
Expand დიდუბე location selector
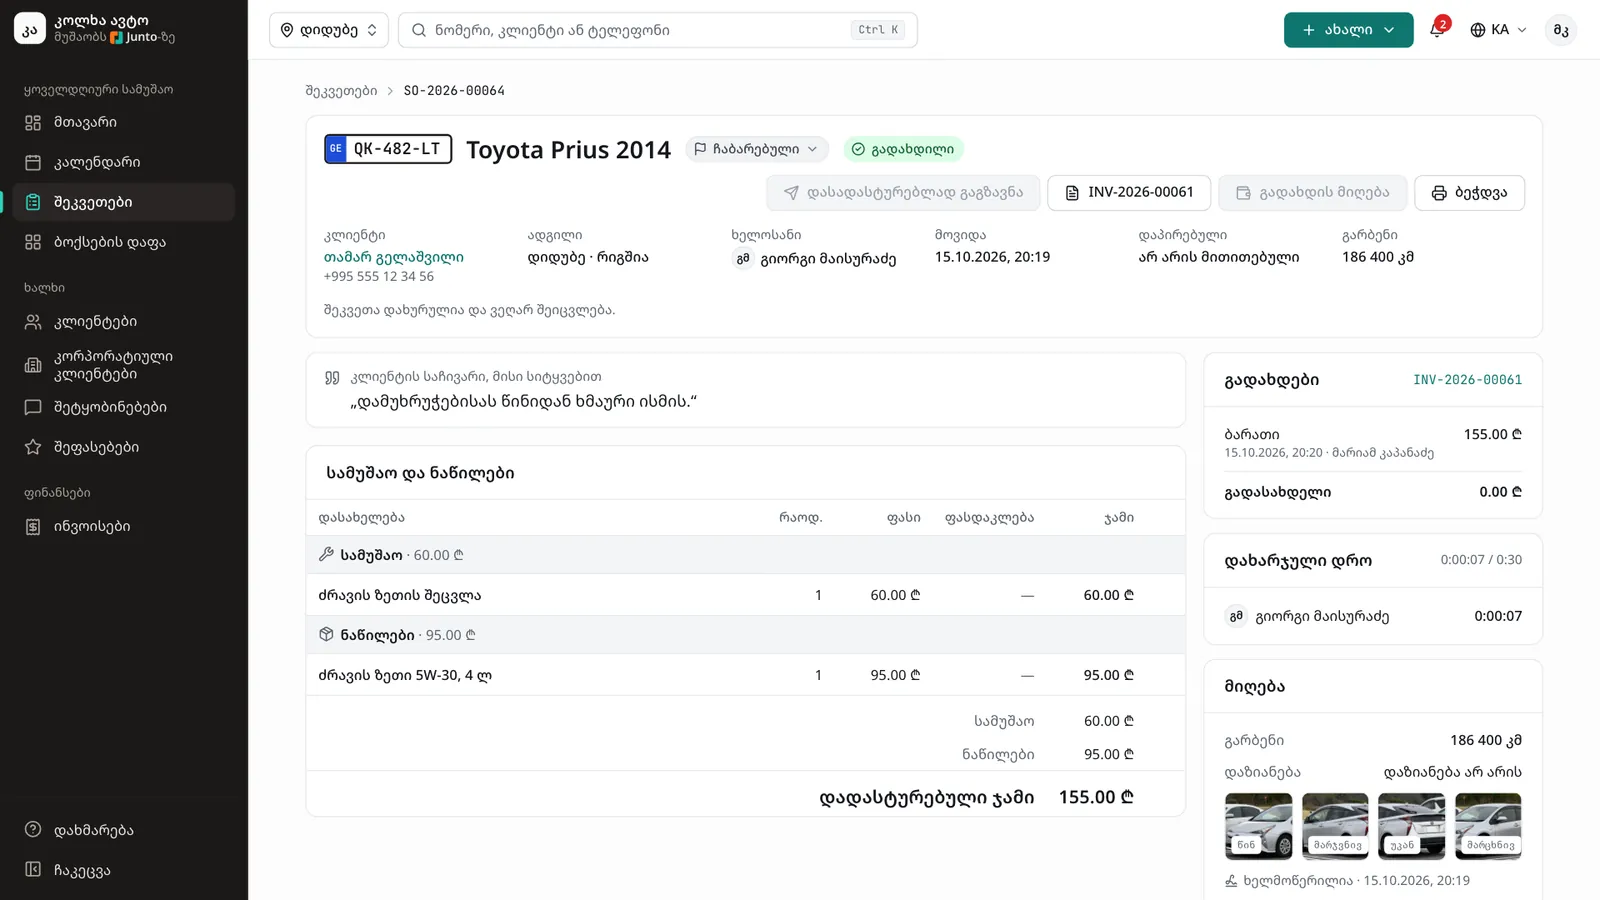329,30
